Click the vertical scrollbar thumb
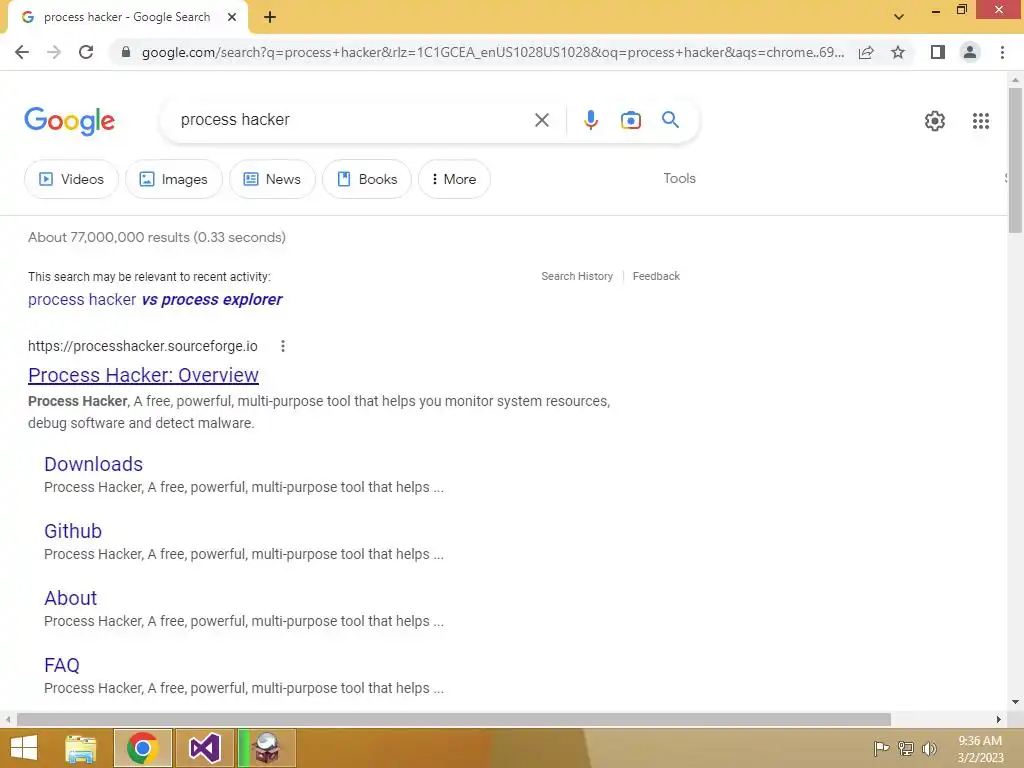This screenshot has height=768, width=1024. click(x=1015, y=160)
